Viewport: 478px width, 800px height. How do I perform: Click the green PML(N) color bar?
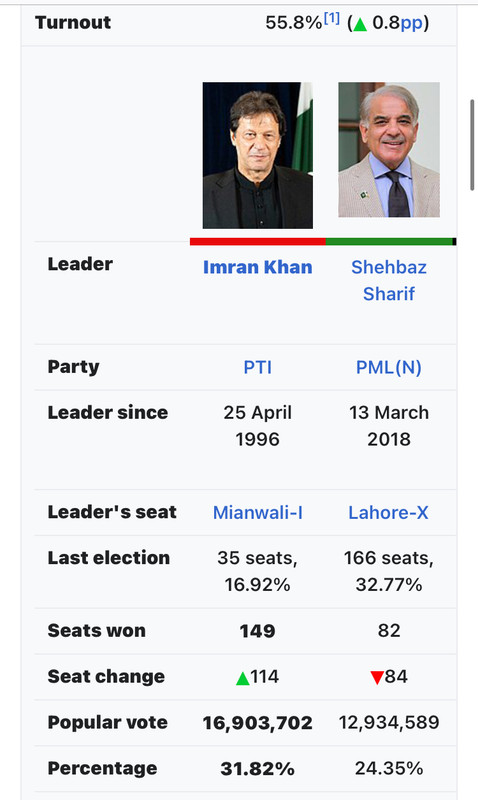point(389,241)
